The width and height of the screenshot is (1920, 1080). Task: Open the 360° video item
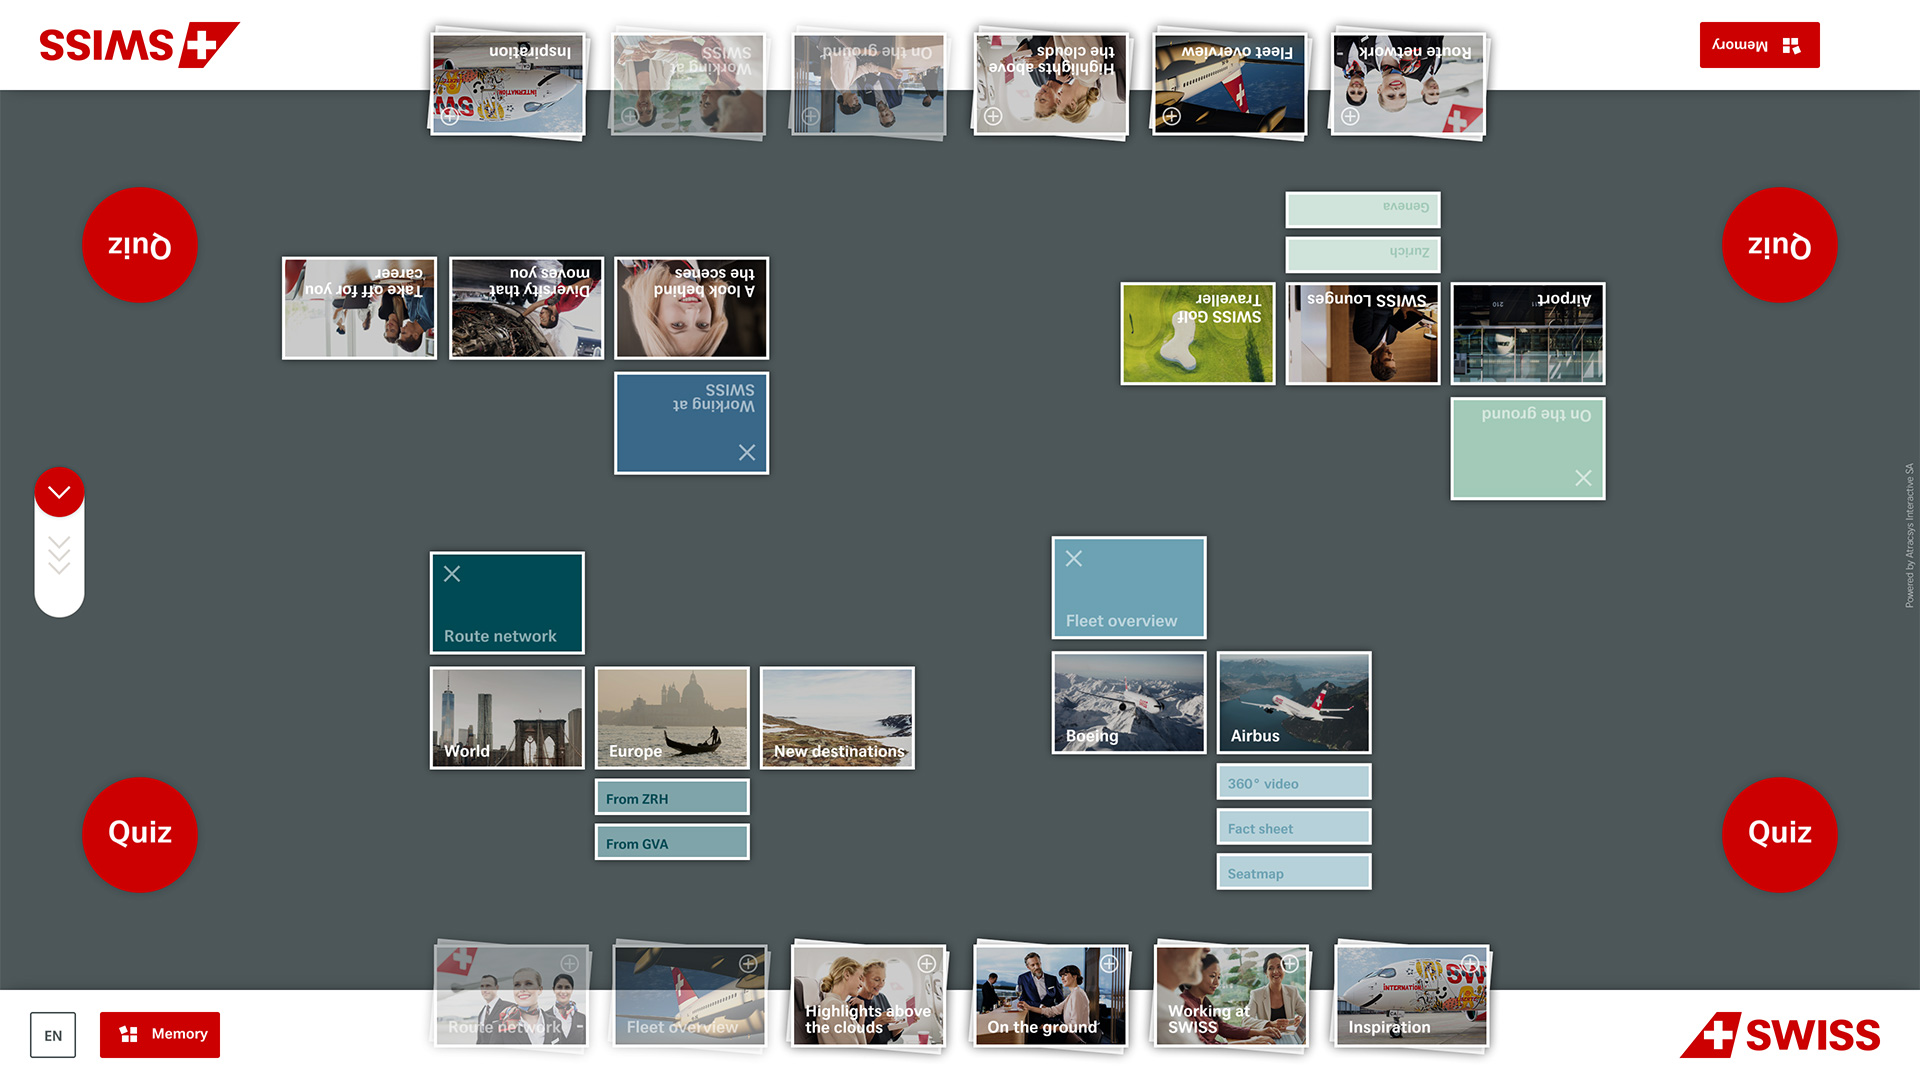click(1294, 783)
